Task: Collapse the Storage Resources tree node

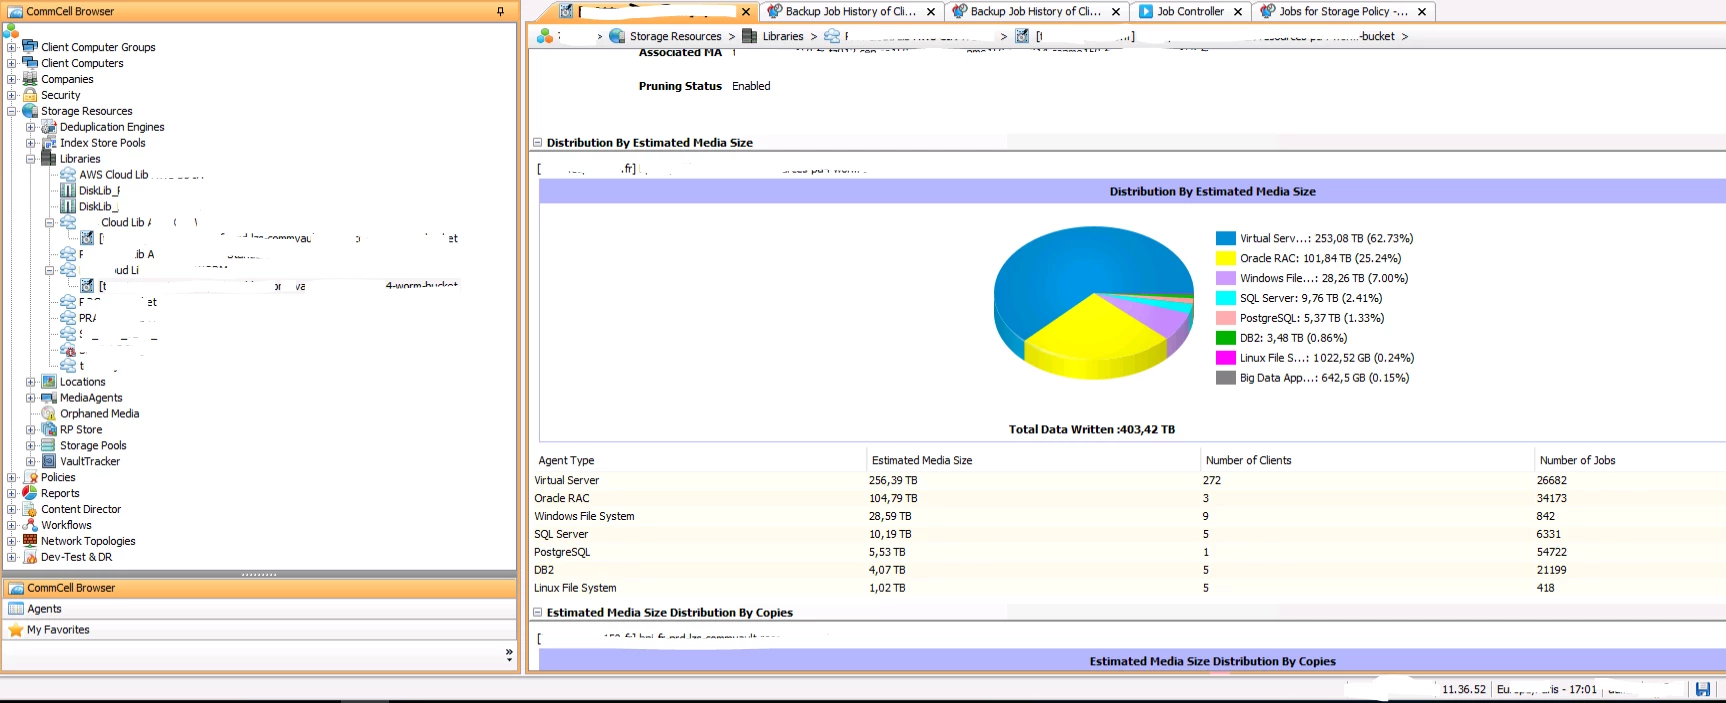Action: pyautogui.click(x=12, y=111)
